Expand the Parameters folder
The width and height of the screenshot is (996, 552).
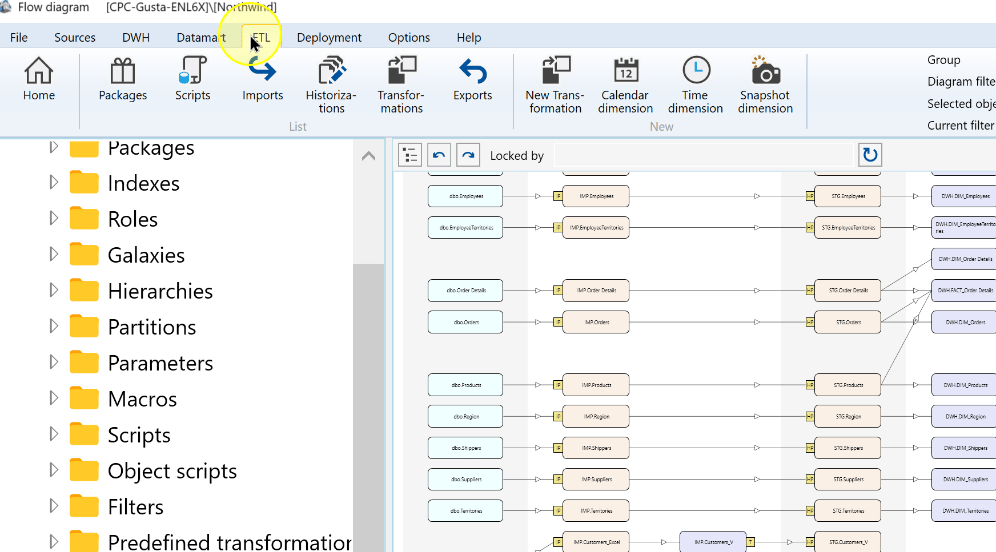coord(54,363)
